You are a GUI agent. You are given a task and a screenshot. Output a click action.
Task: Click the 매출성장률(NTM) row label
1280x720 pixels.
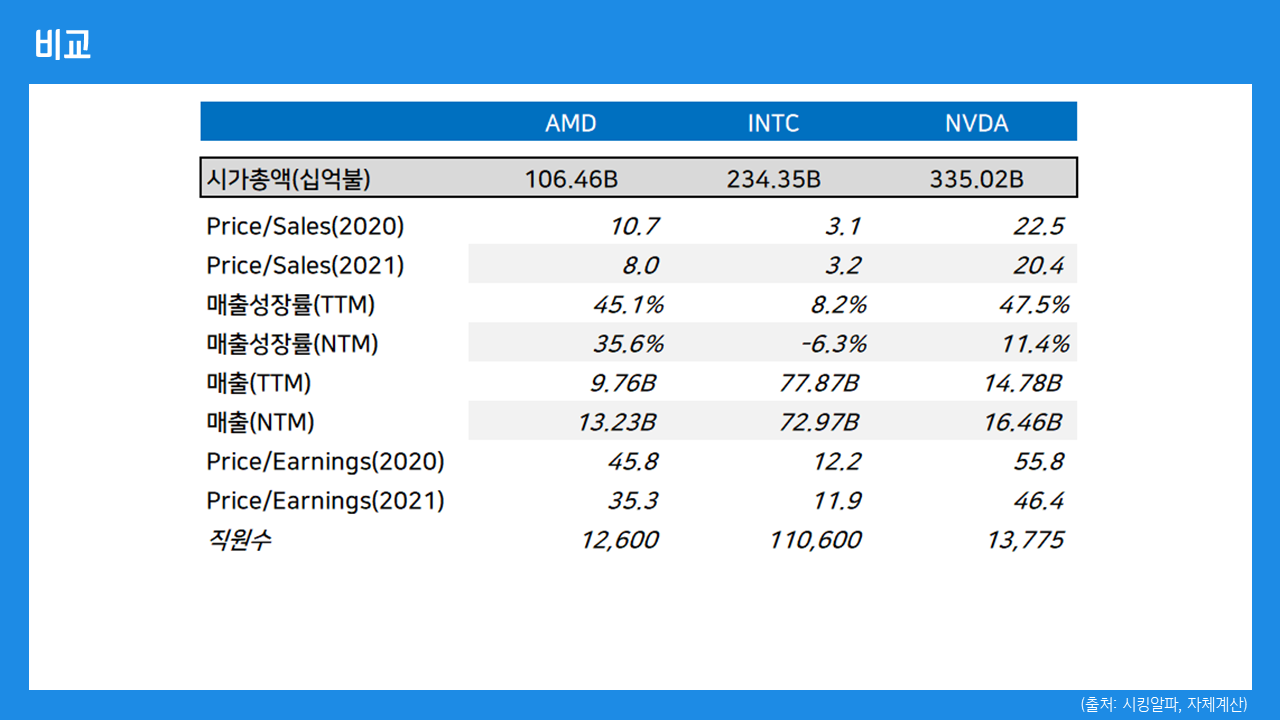(x=292, y=343)
